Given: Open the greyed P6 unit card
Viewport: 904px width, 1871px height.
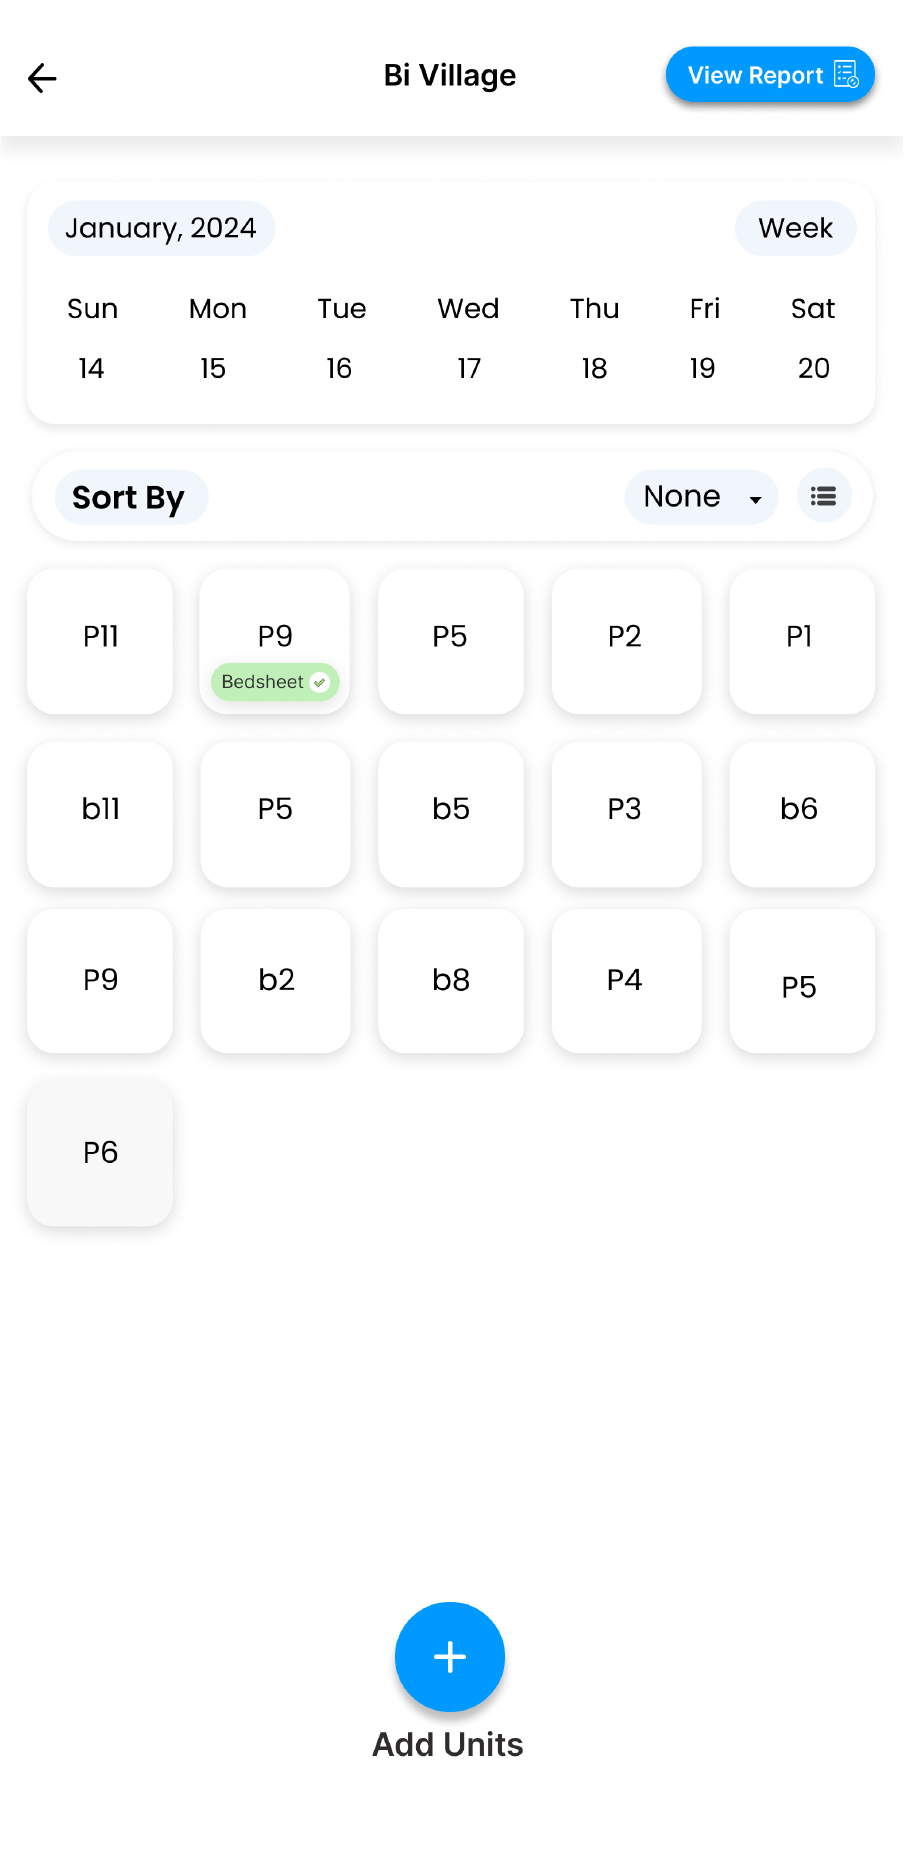Looking at the screenshot, I should 100,1152.
